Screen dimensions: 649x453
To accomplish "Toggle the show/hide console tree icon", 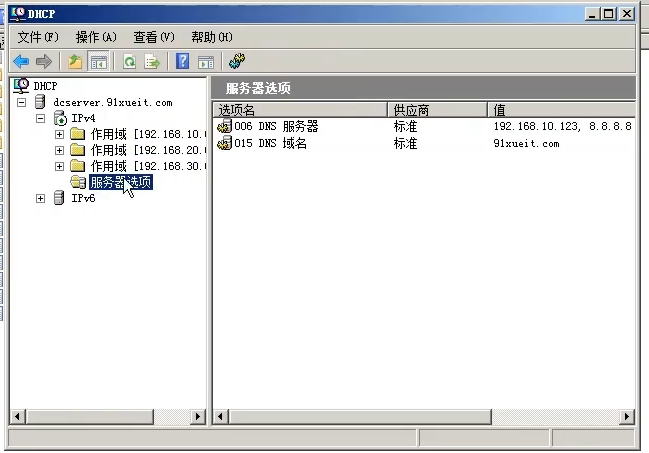I will [98, 62].
